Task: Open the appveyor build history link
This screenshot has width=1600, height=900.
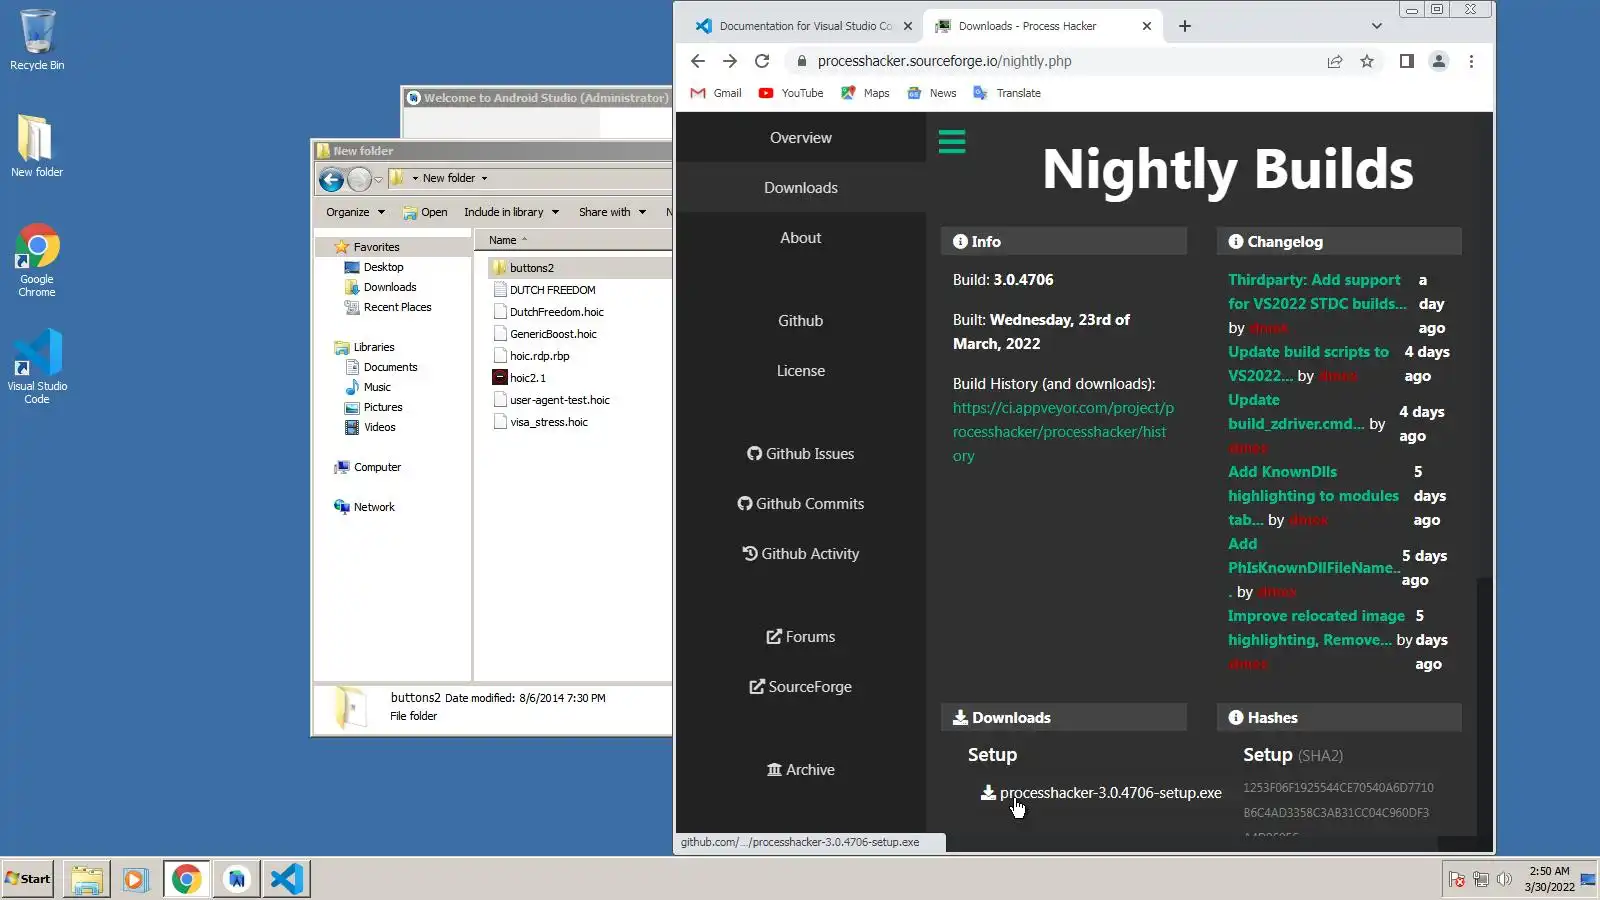Action: coord(1062,432)
